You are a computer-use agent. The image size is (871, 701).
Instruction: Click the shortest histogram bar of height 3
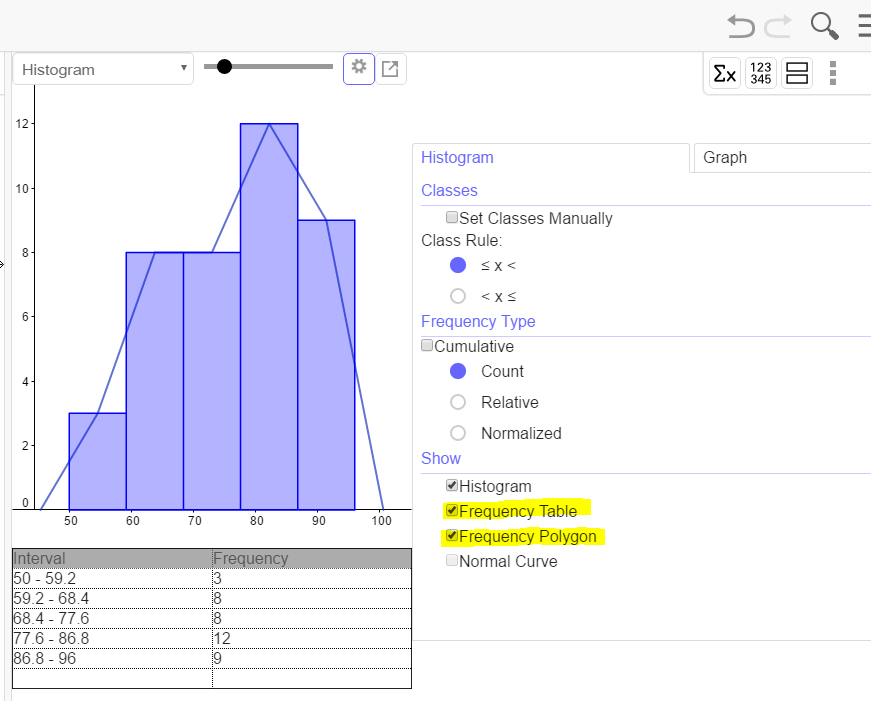(98, 461)
